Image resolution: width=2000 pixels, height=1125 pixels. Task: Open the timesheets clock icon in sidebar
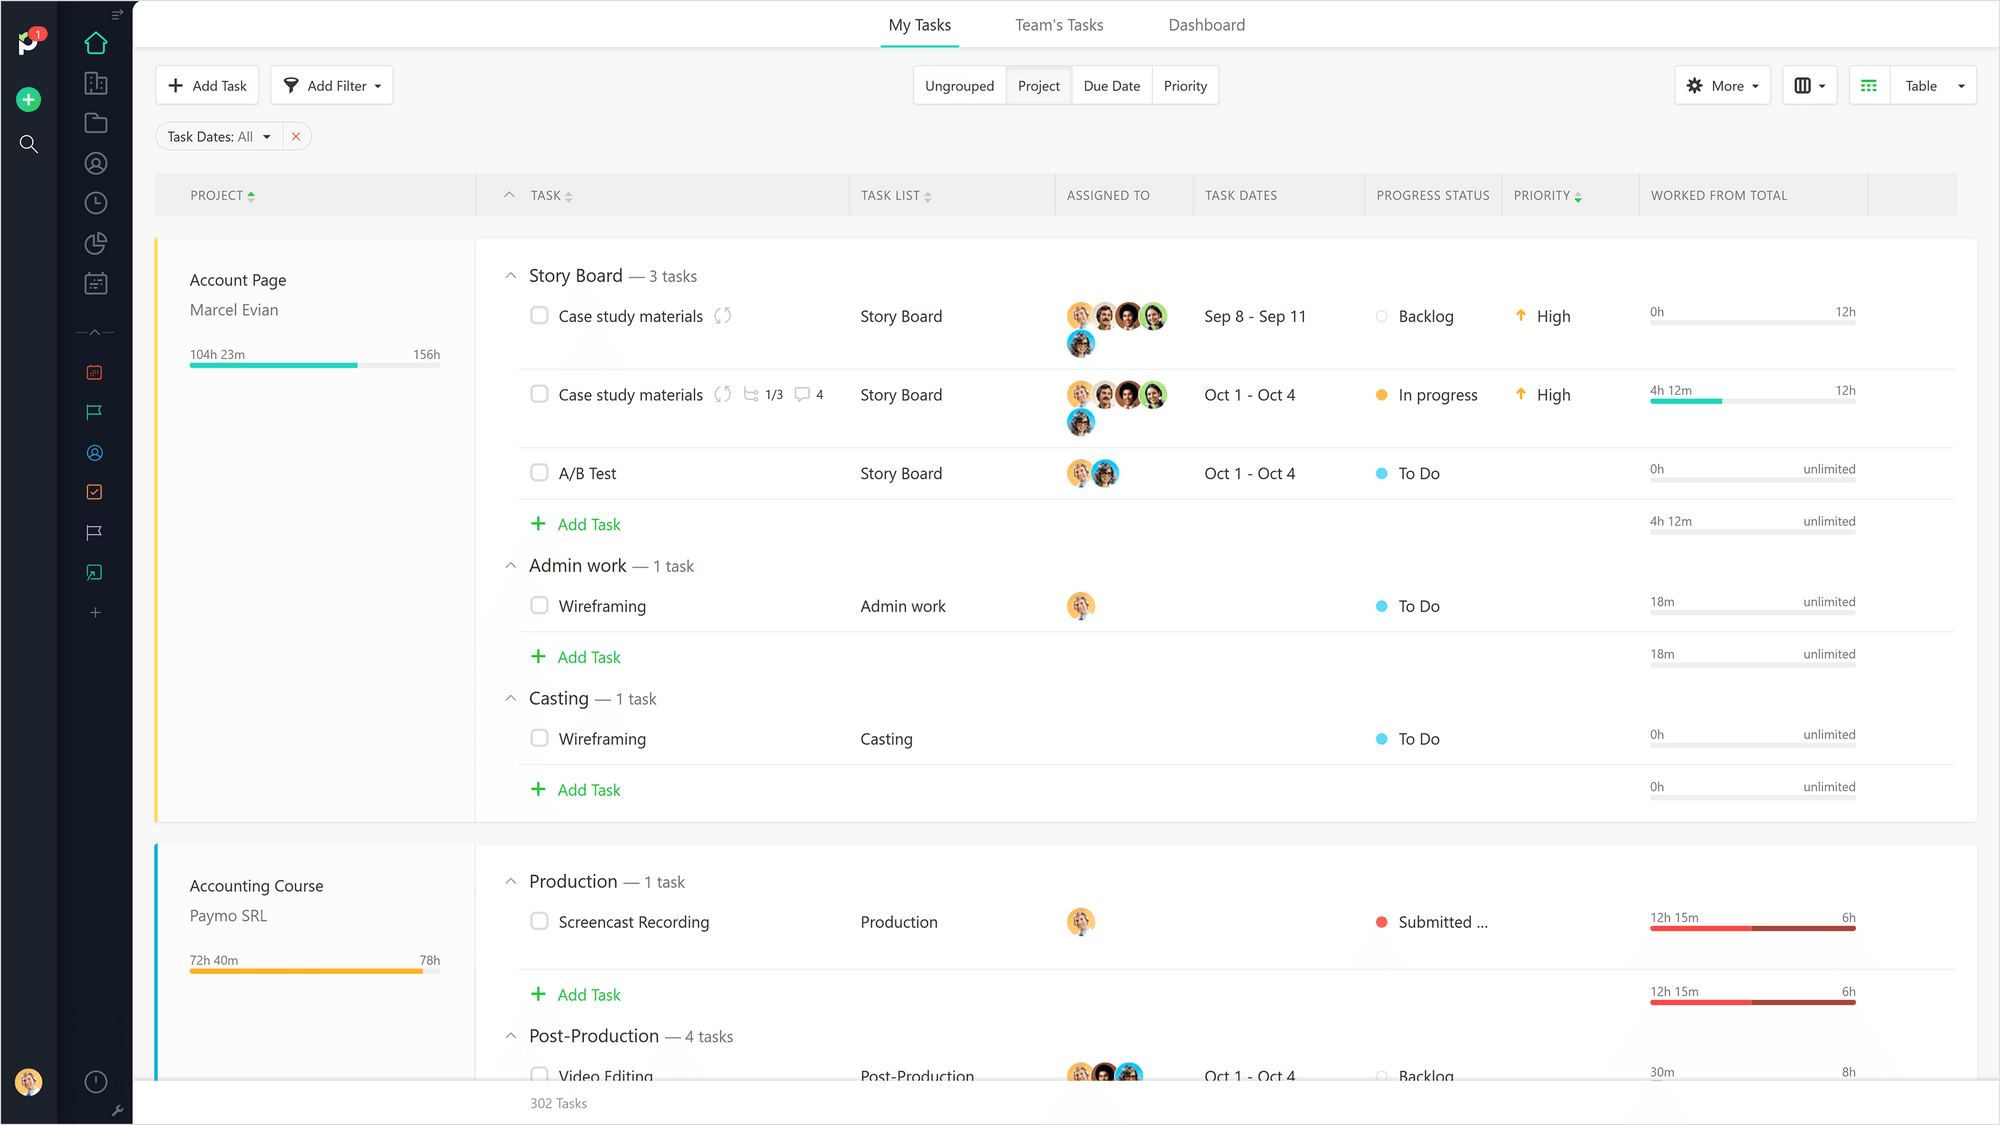[x=96, y=204]
